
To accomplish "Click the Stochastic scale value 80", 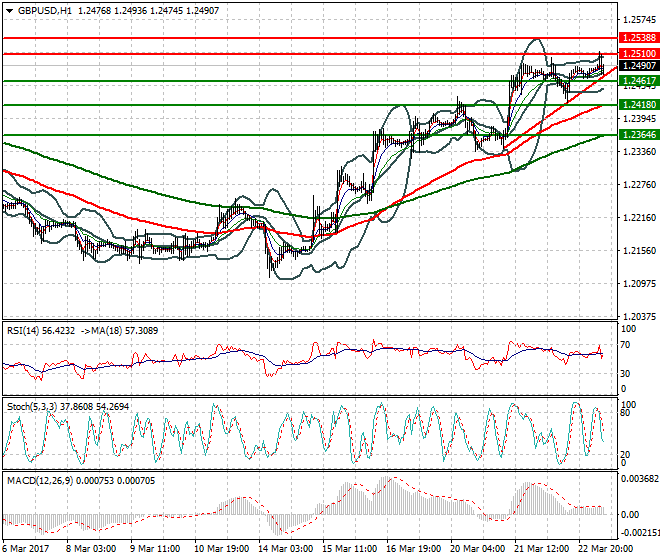I will point(626,413).
